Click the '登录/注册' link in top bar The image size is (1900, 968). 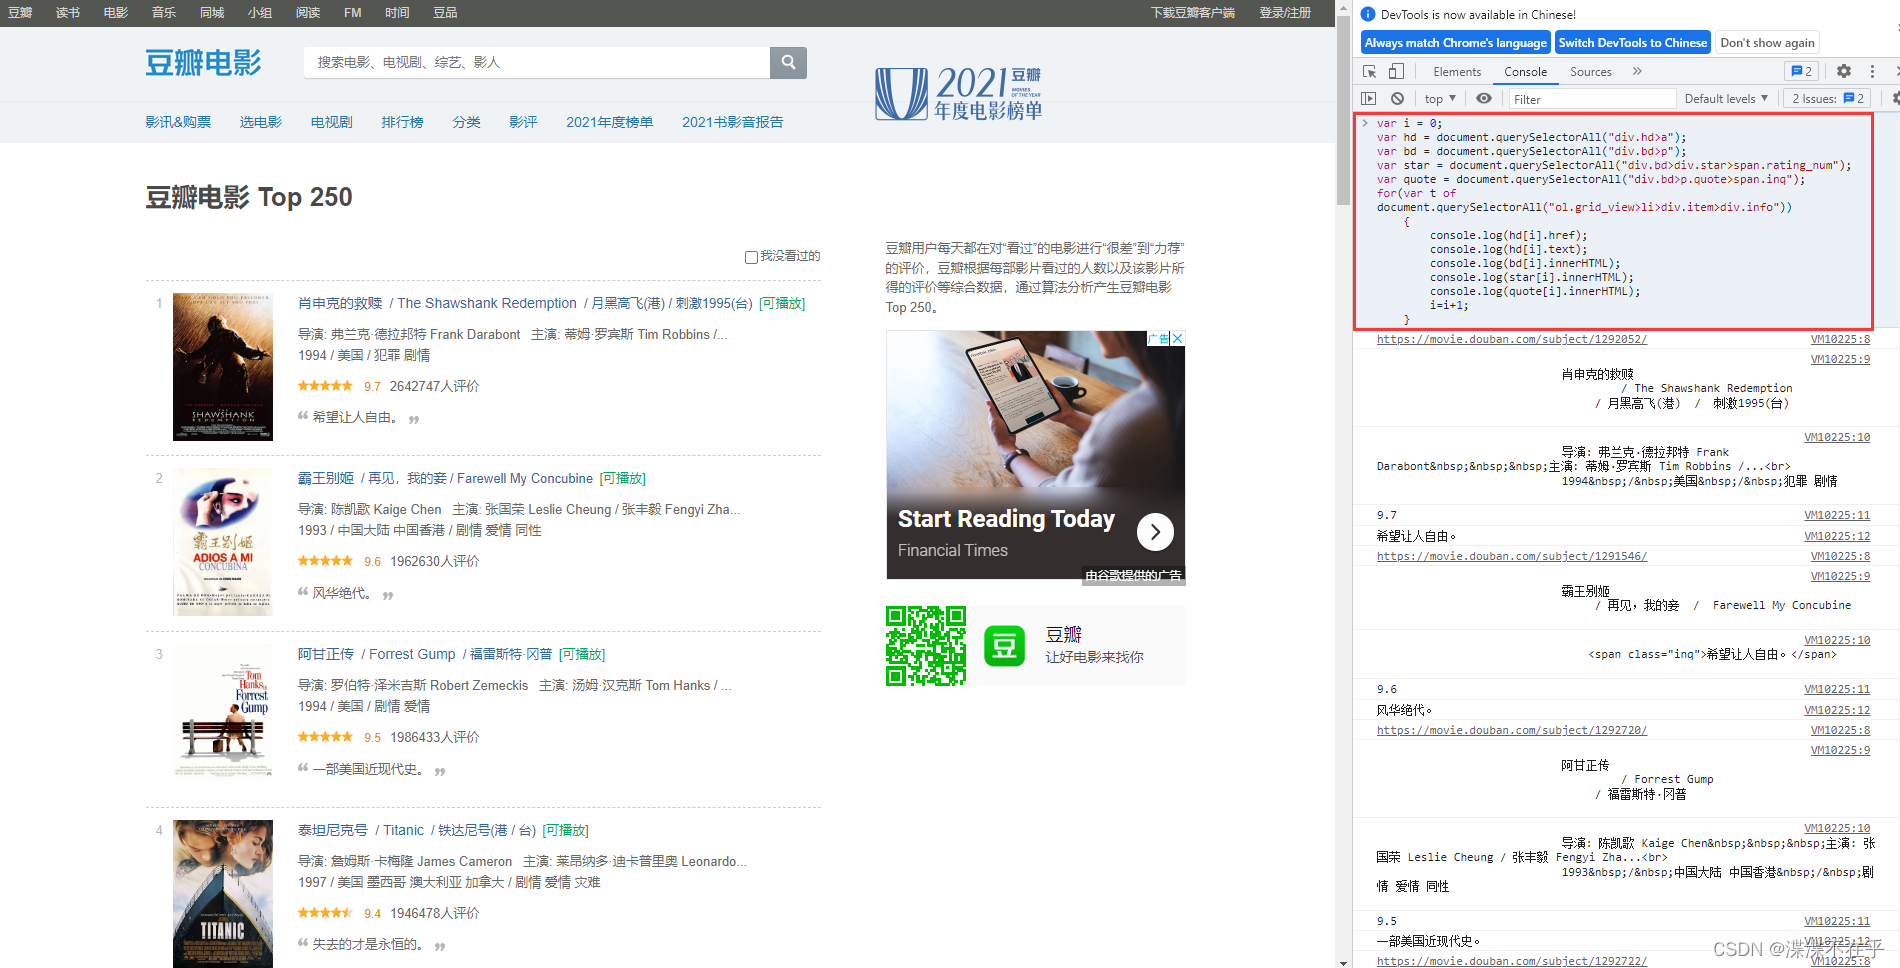click(1284, 13)
